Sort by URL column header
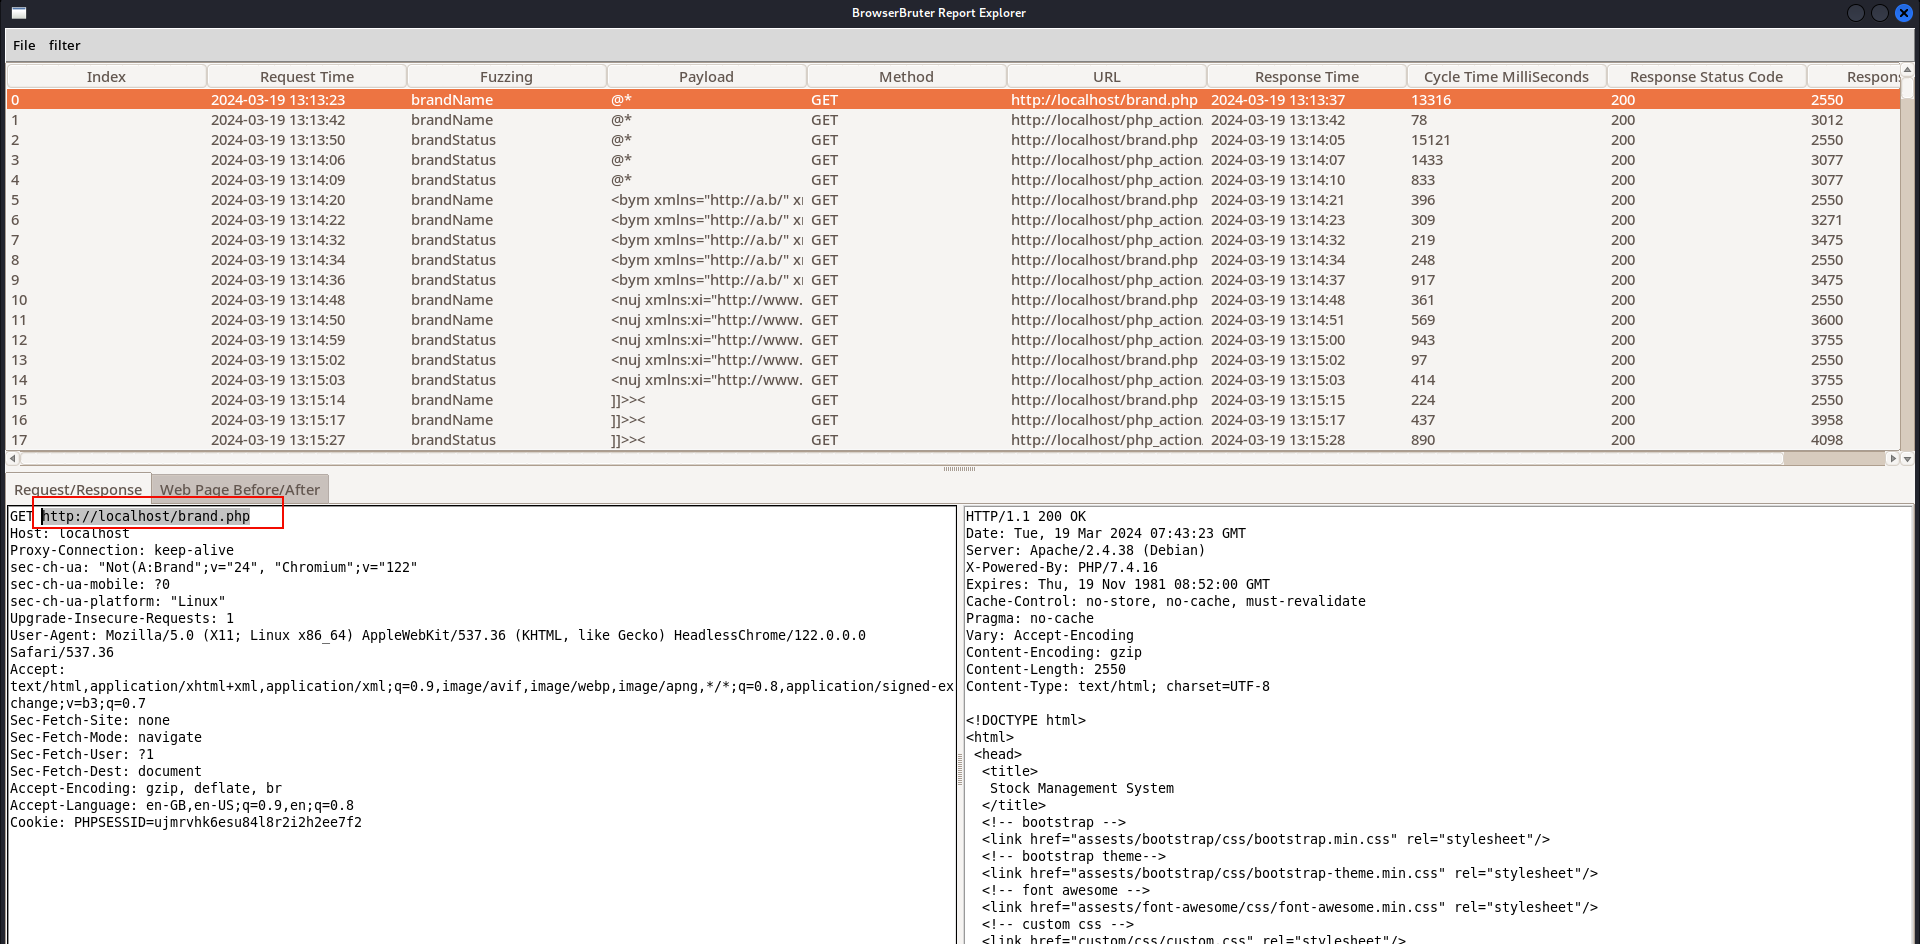Viewport: 1920px width, 944px height. coord(1106,77)
